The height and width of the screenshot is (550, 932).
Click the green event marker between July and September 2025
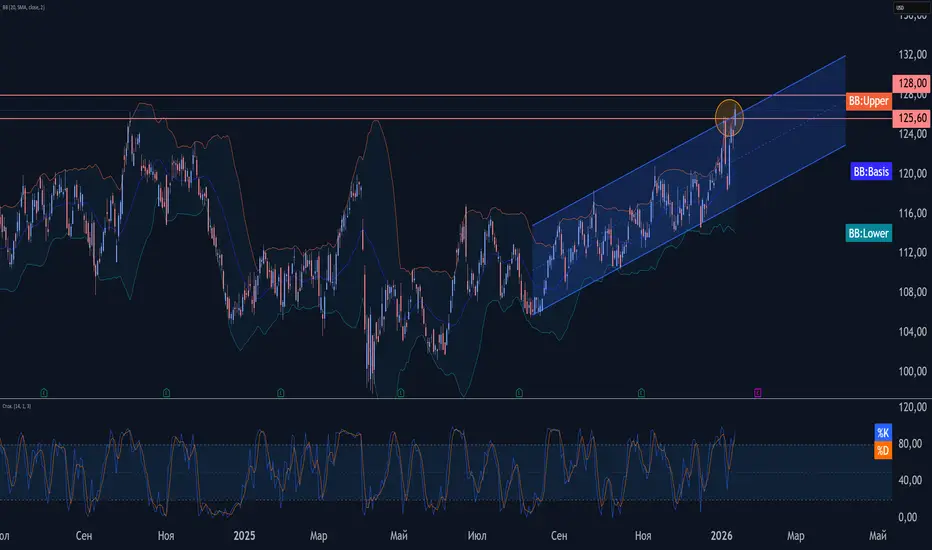tap(519, 392)
